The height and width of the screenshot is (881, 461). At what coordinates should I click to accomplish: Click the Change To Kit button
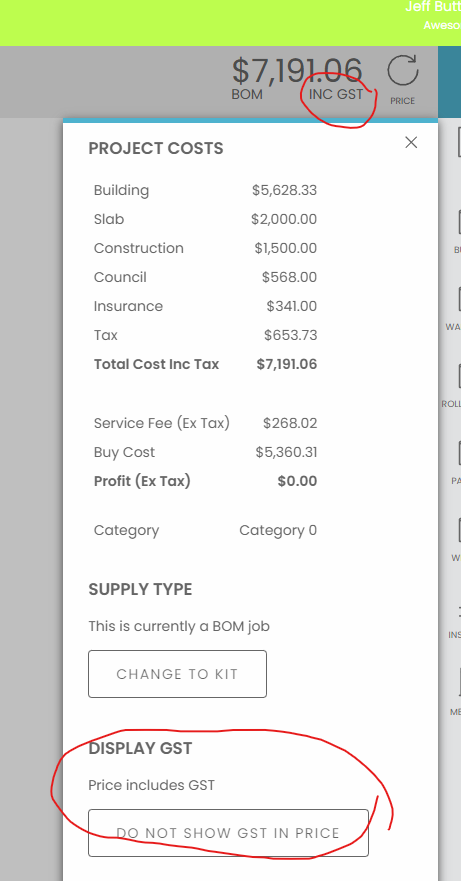177,674
